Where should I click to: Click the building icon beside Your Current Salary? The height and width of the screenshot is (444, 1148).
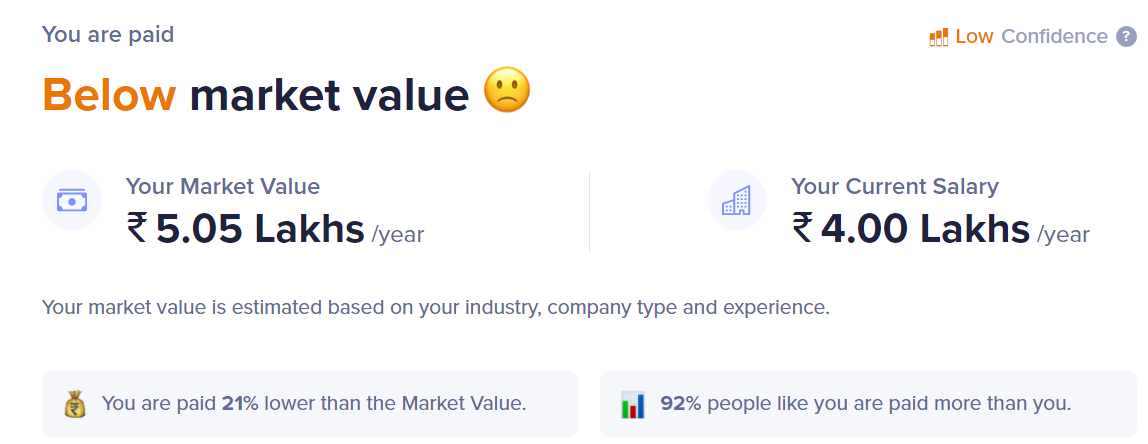tap(737, 200)
